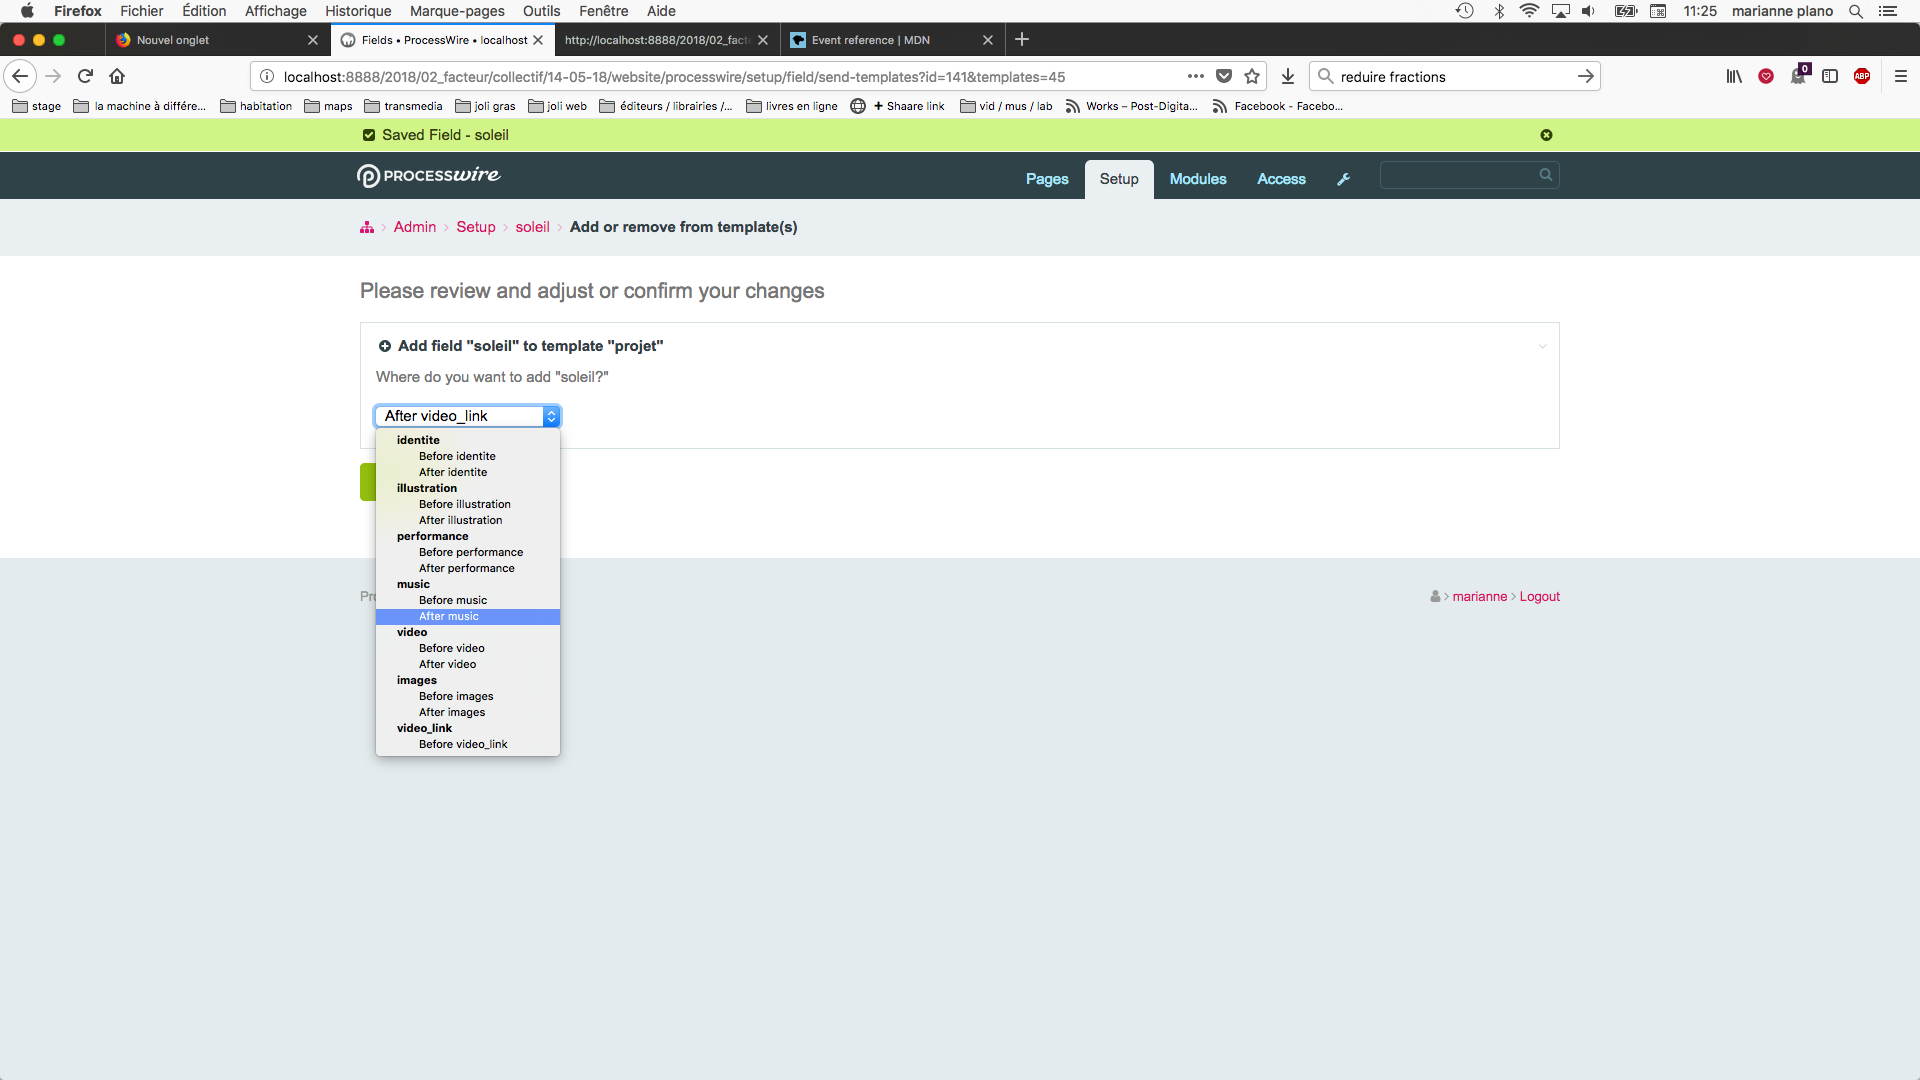The width and height of the screenshot is (1920, 1080).
Task: Click the sitemap tree icon in breadcrumb
Action: pyautogui.click(x=367, y=228)
